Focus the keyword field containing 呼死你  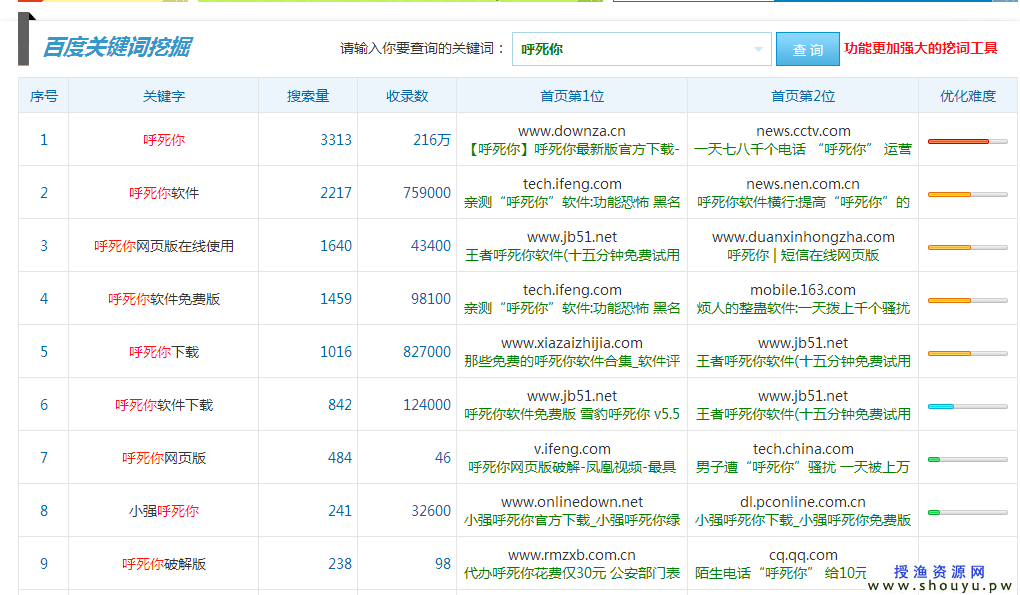click(x=641, y=49)
